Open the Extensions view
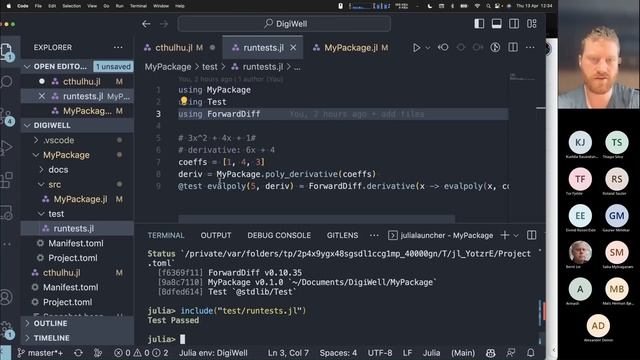 click(x=7, y=180)
